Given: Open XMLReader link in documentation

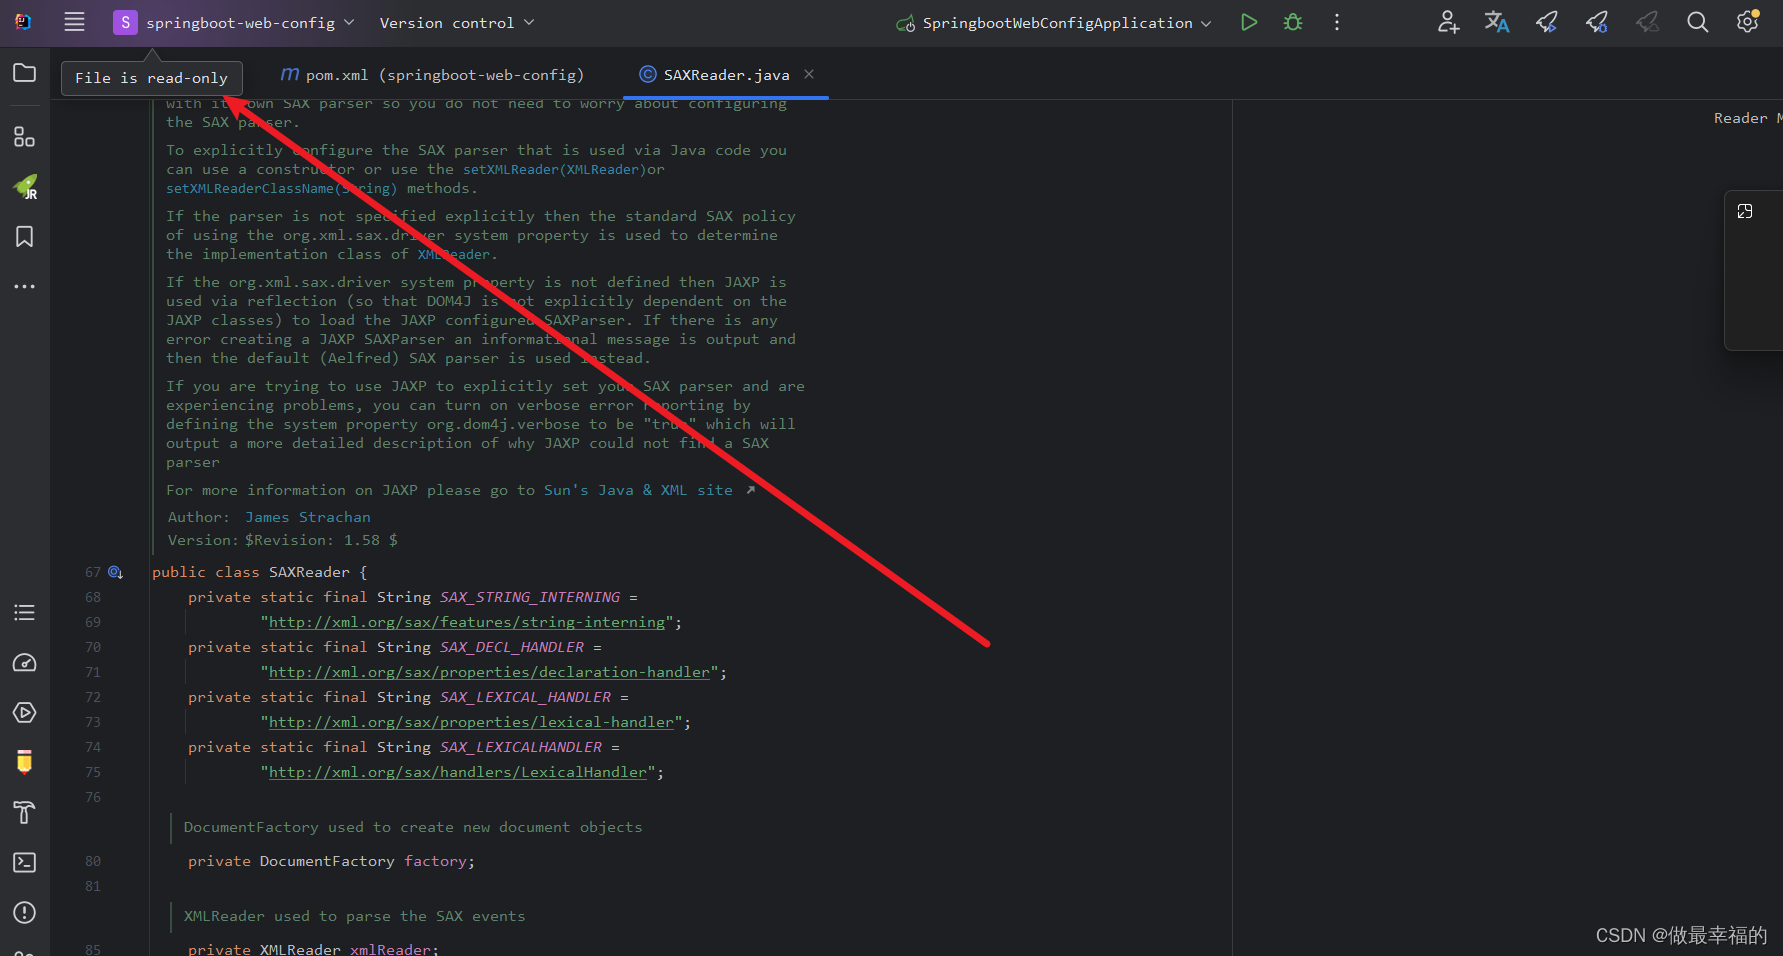Looking at the screenshot, I should 453,254.
